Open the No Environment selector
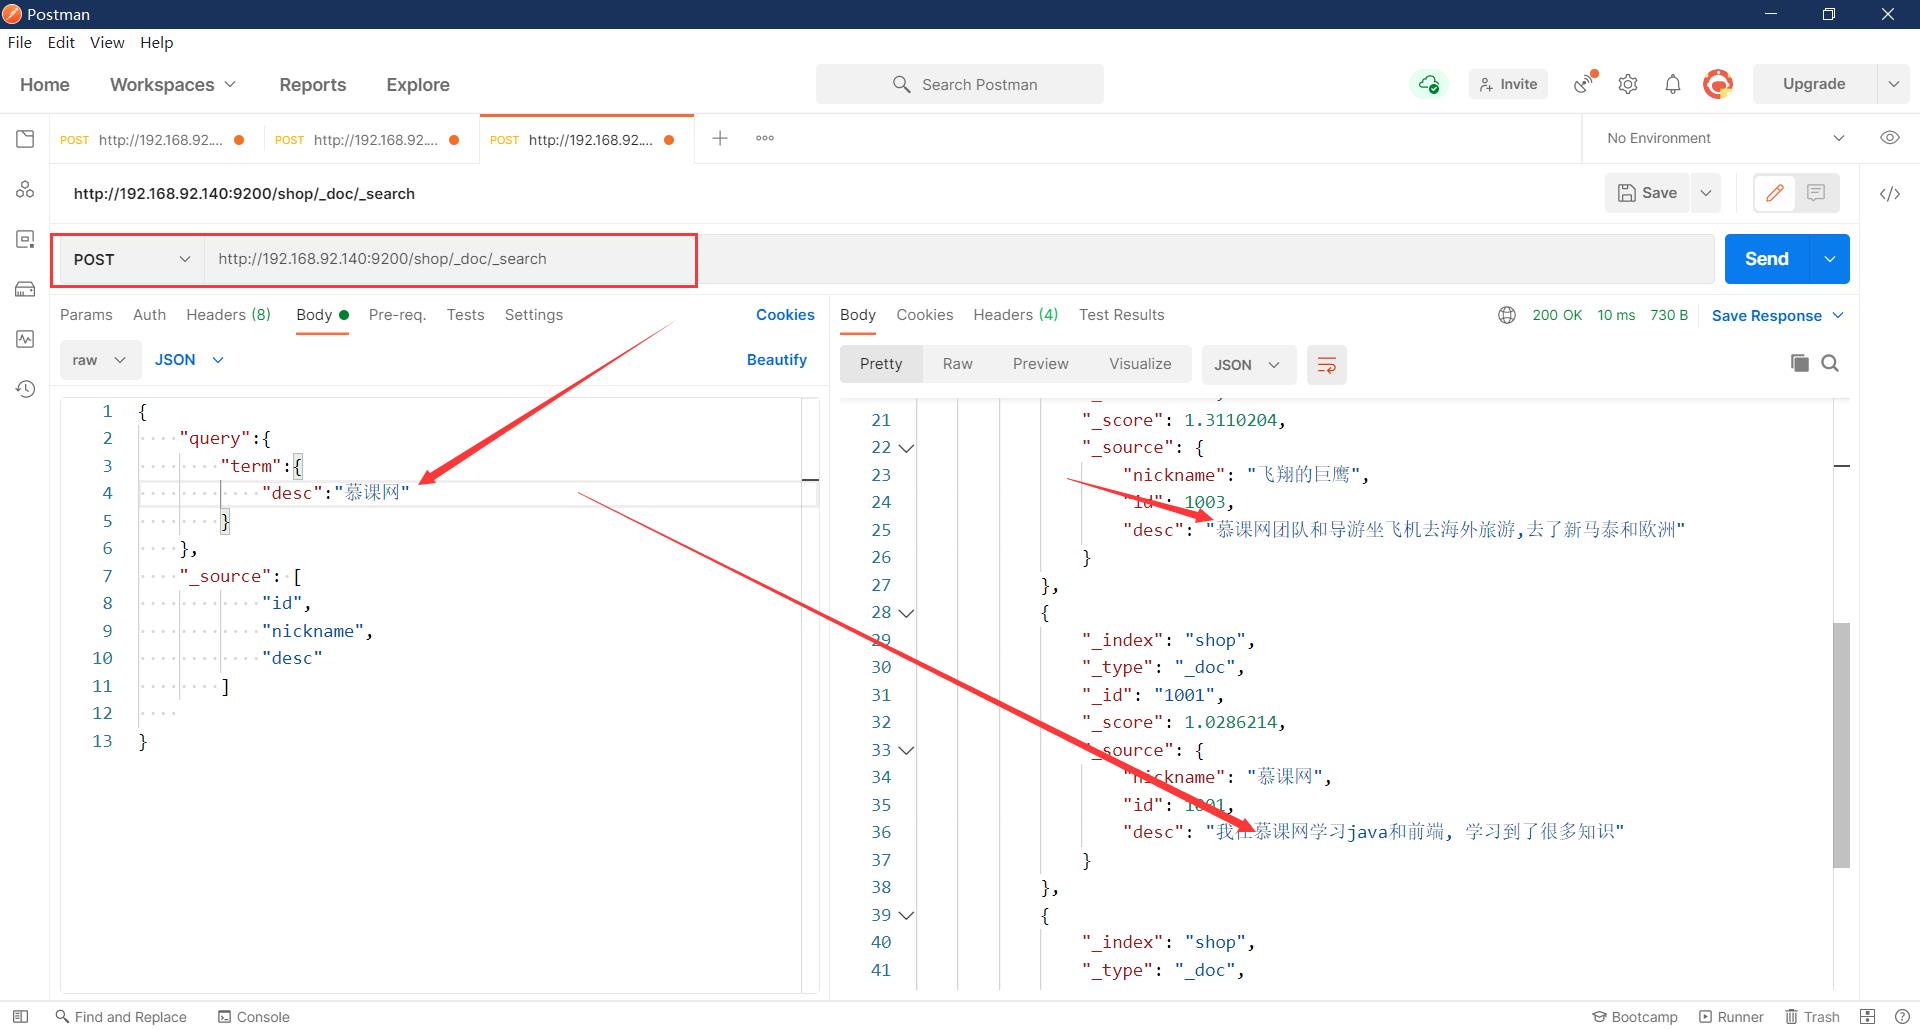The width and height of the screenshot is (1920, 1030). (x=1724, y=138)
